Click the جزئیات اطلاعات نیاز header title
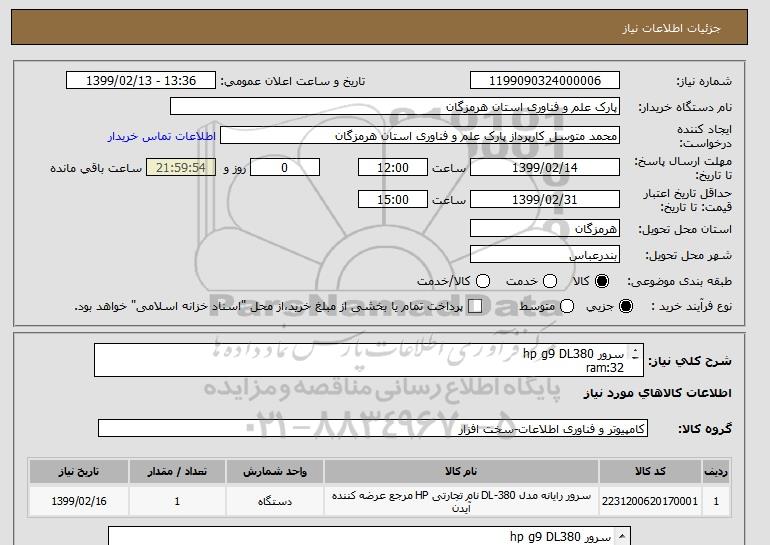 click(671, 28)
